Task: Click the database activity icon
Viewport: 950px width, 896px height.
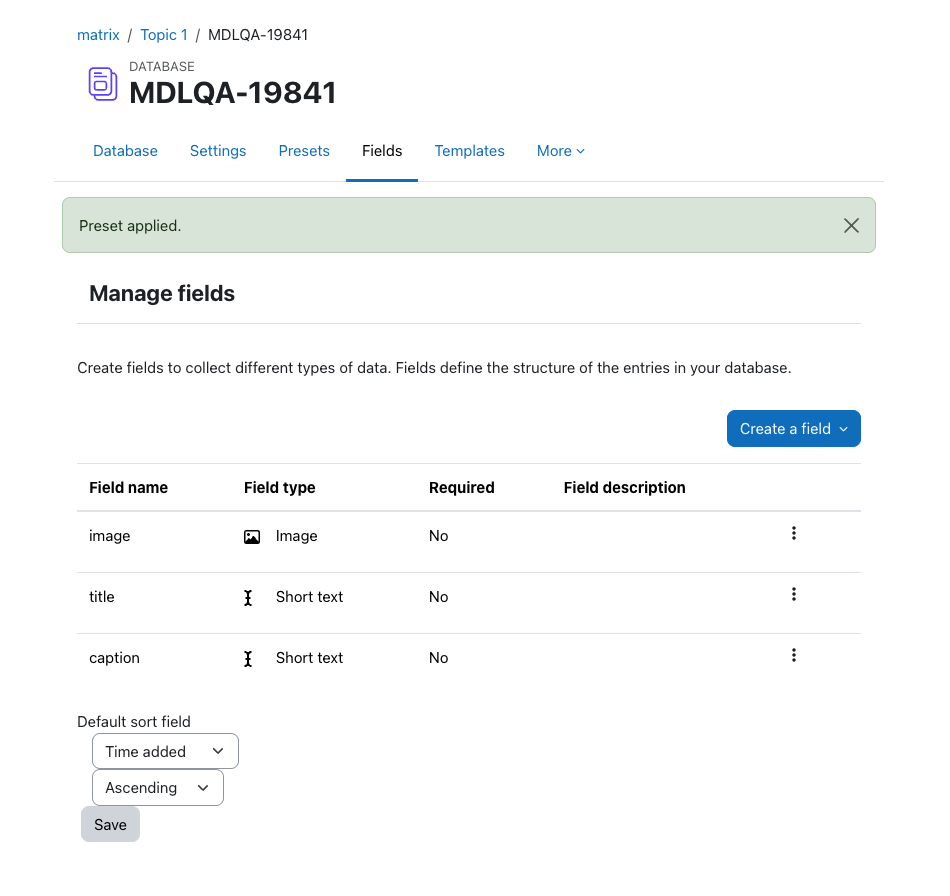Action: tap(103, 84)
